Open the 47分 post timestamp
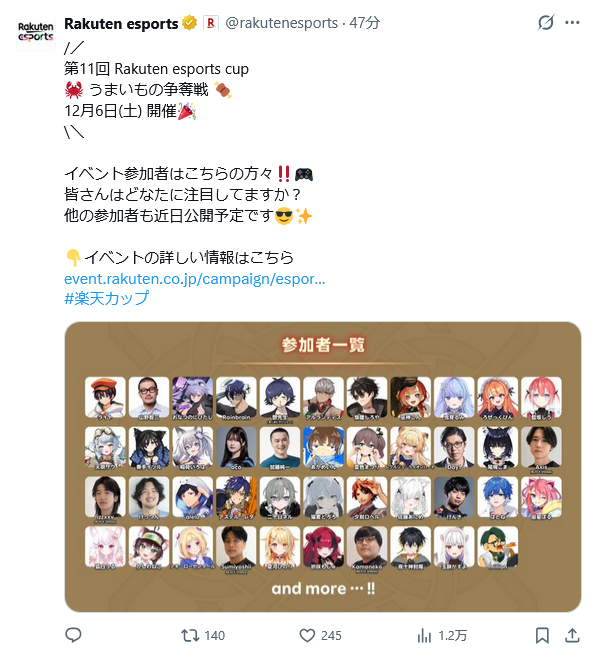The image size is (598, 657). pos(365,23)
